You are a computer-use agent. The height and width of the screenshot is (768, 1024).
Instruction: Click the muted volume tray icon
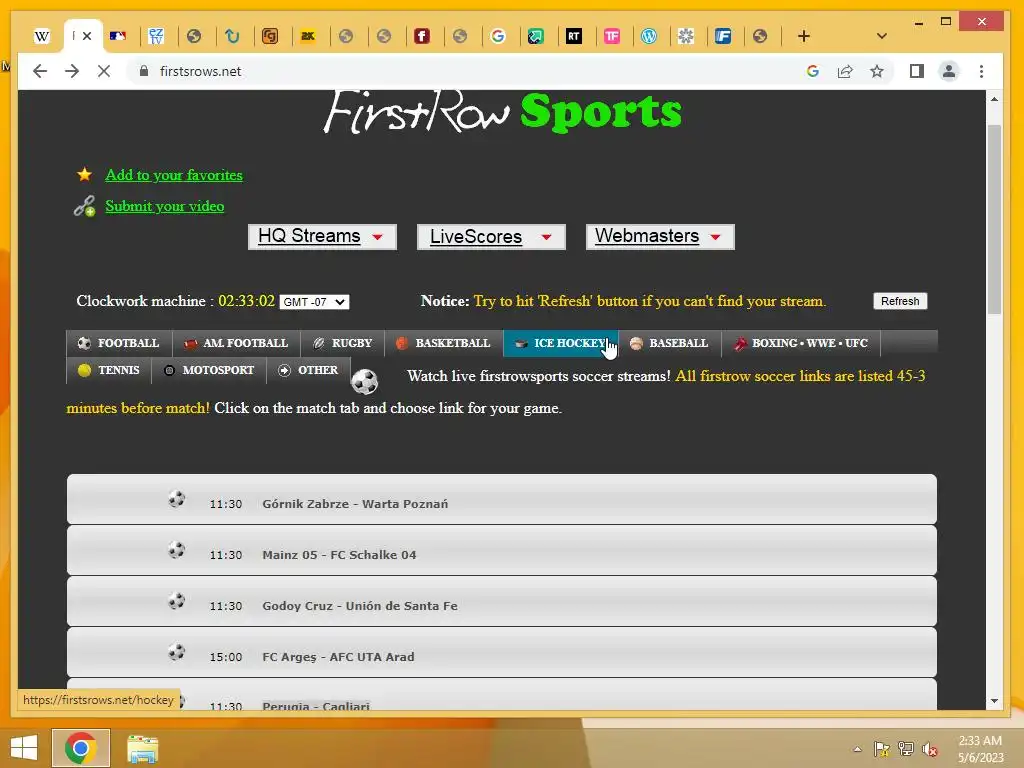point(929,749)
